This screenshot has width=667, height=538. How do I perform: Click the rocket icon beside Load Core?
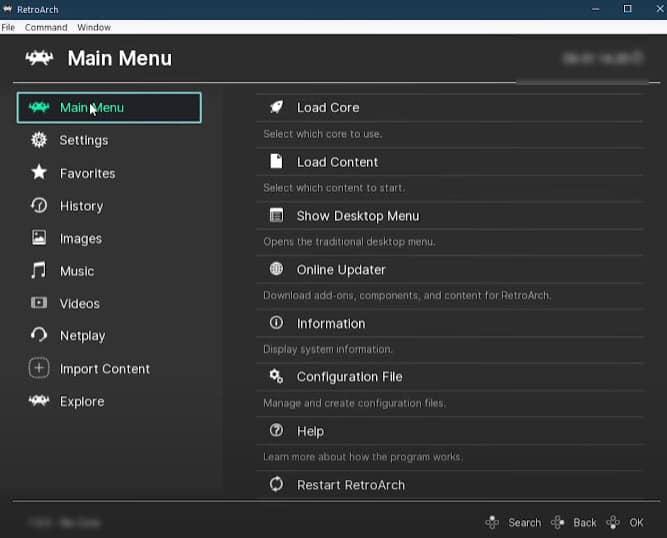click(x=276, y=107)
